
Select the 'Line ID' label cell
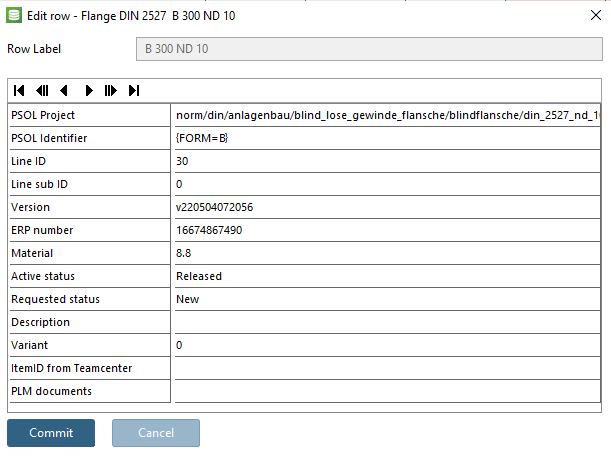click(x=90, y=161)
